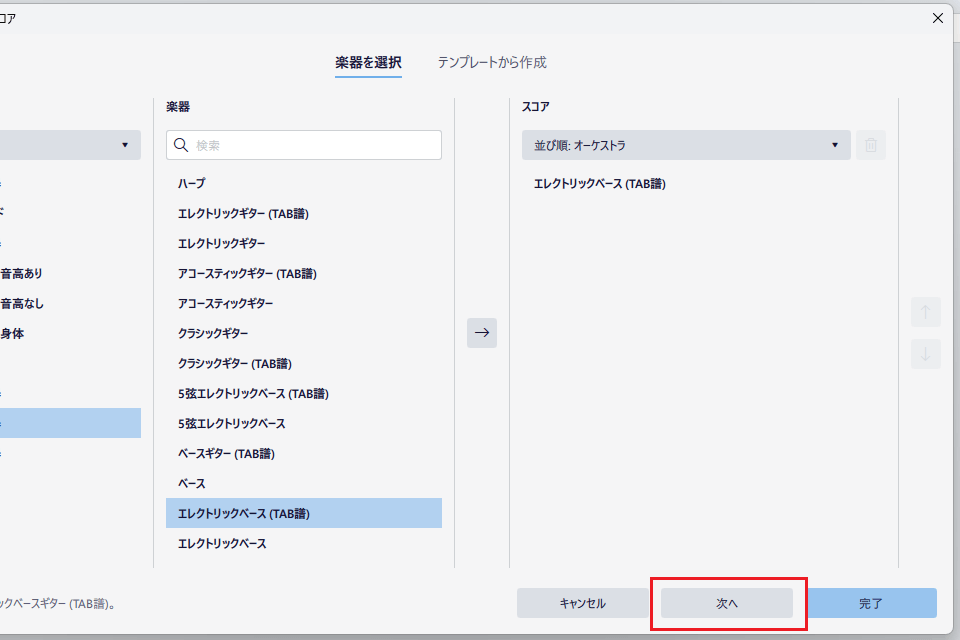960x640 pixels.
Task: Click the right arrow add-instrument button
Action: (x=481, y=333)
